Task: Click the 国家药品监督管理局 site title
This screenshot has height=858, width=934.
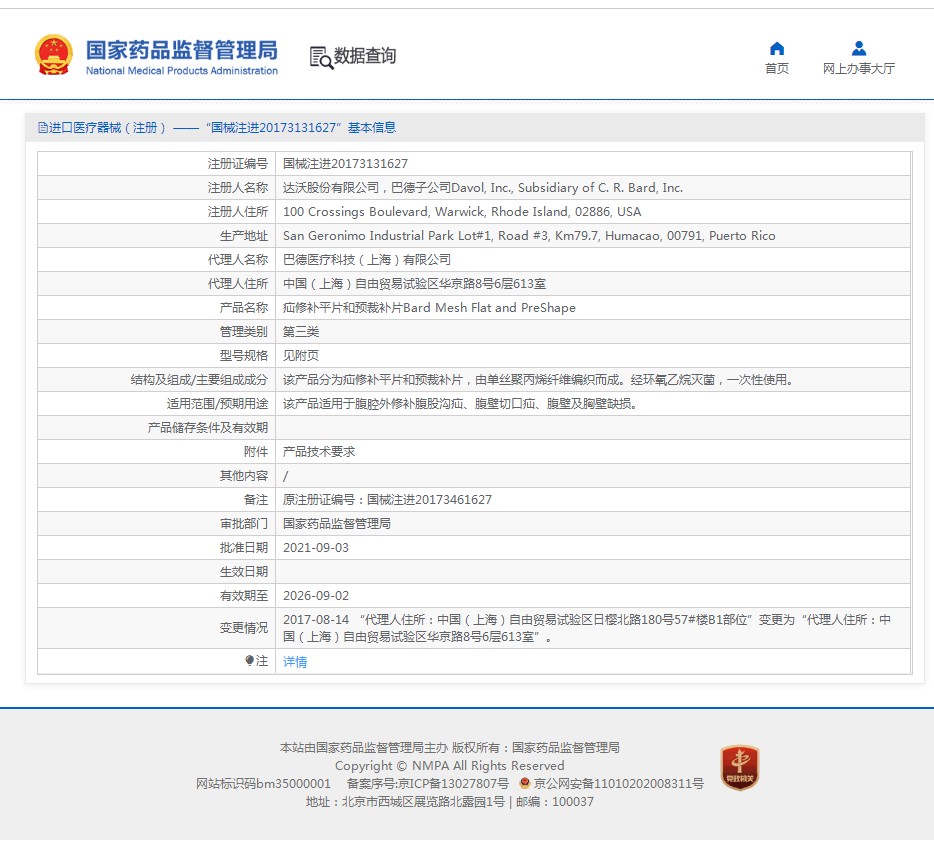Action: 181,51
